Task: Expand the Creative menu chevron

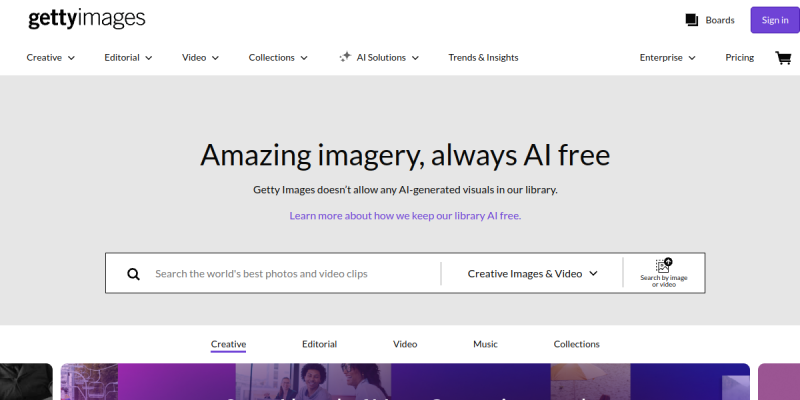Action: point(71,58)
